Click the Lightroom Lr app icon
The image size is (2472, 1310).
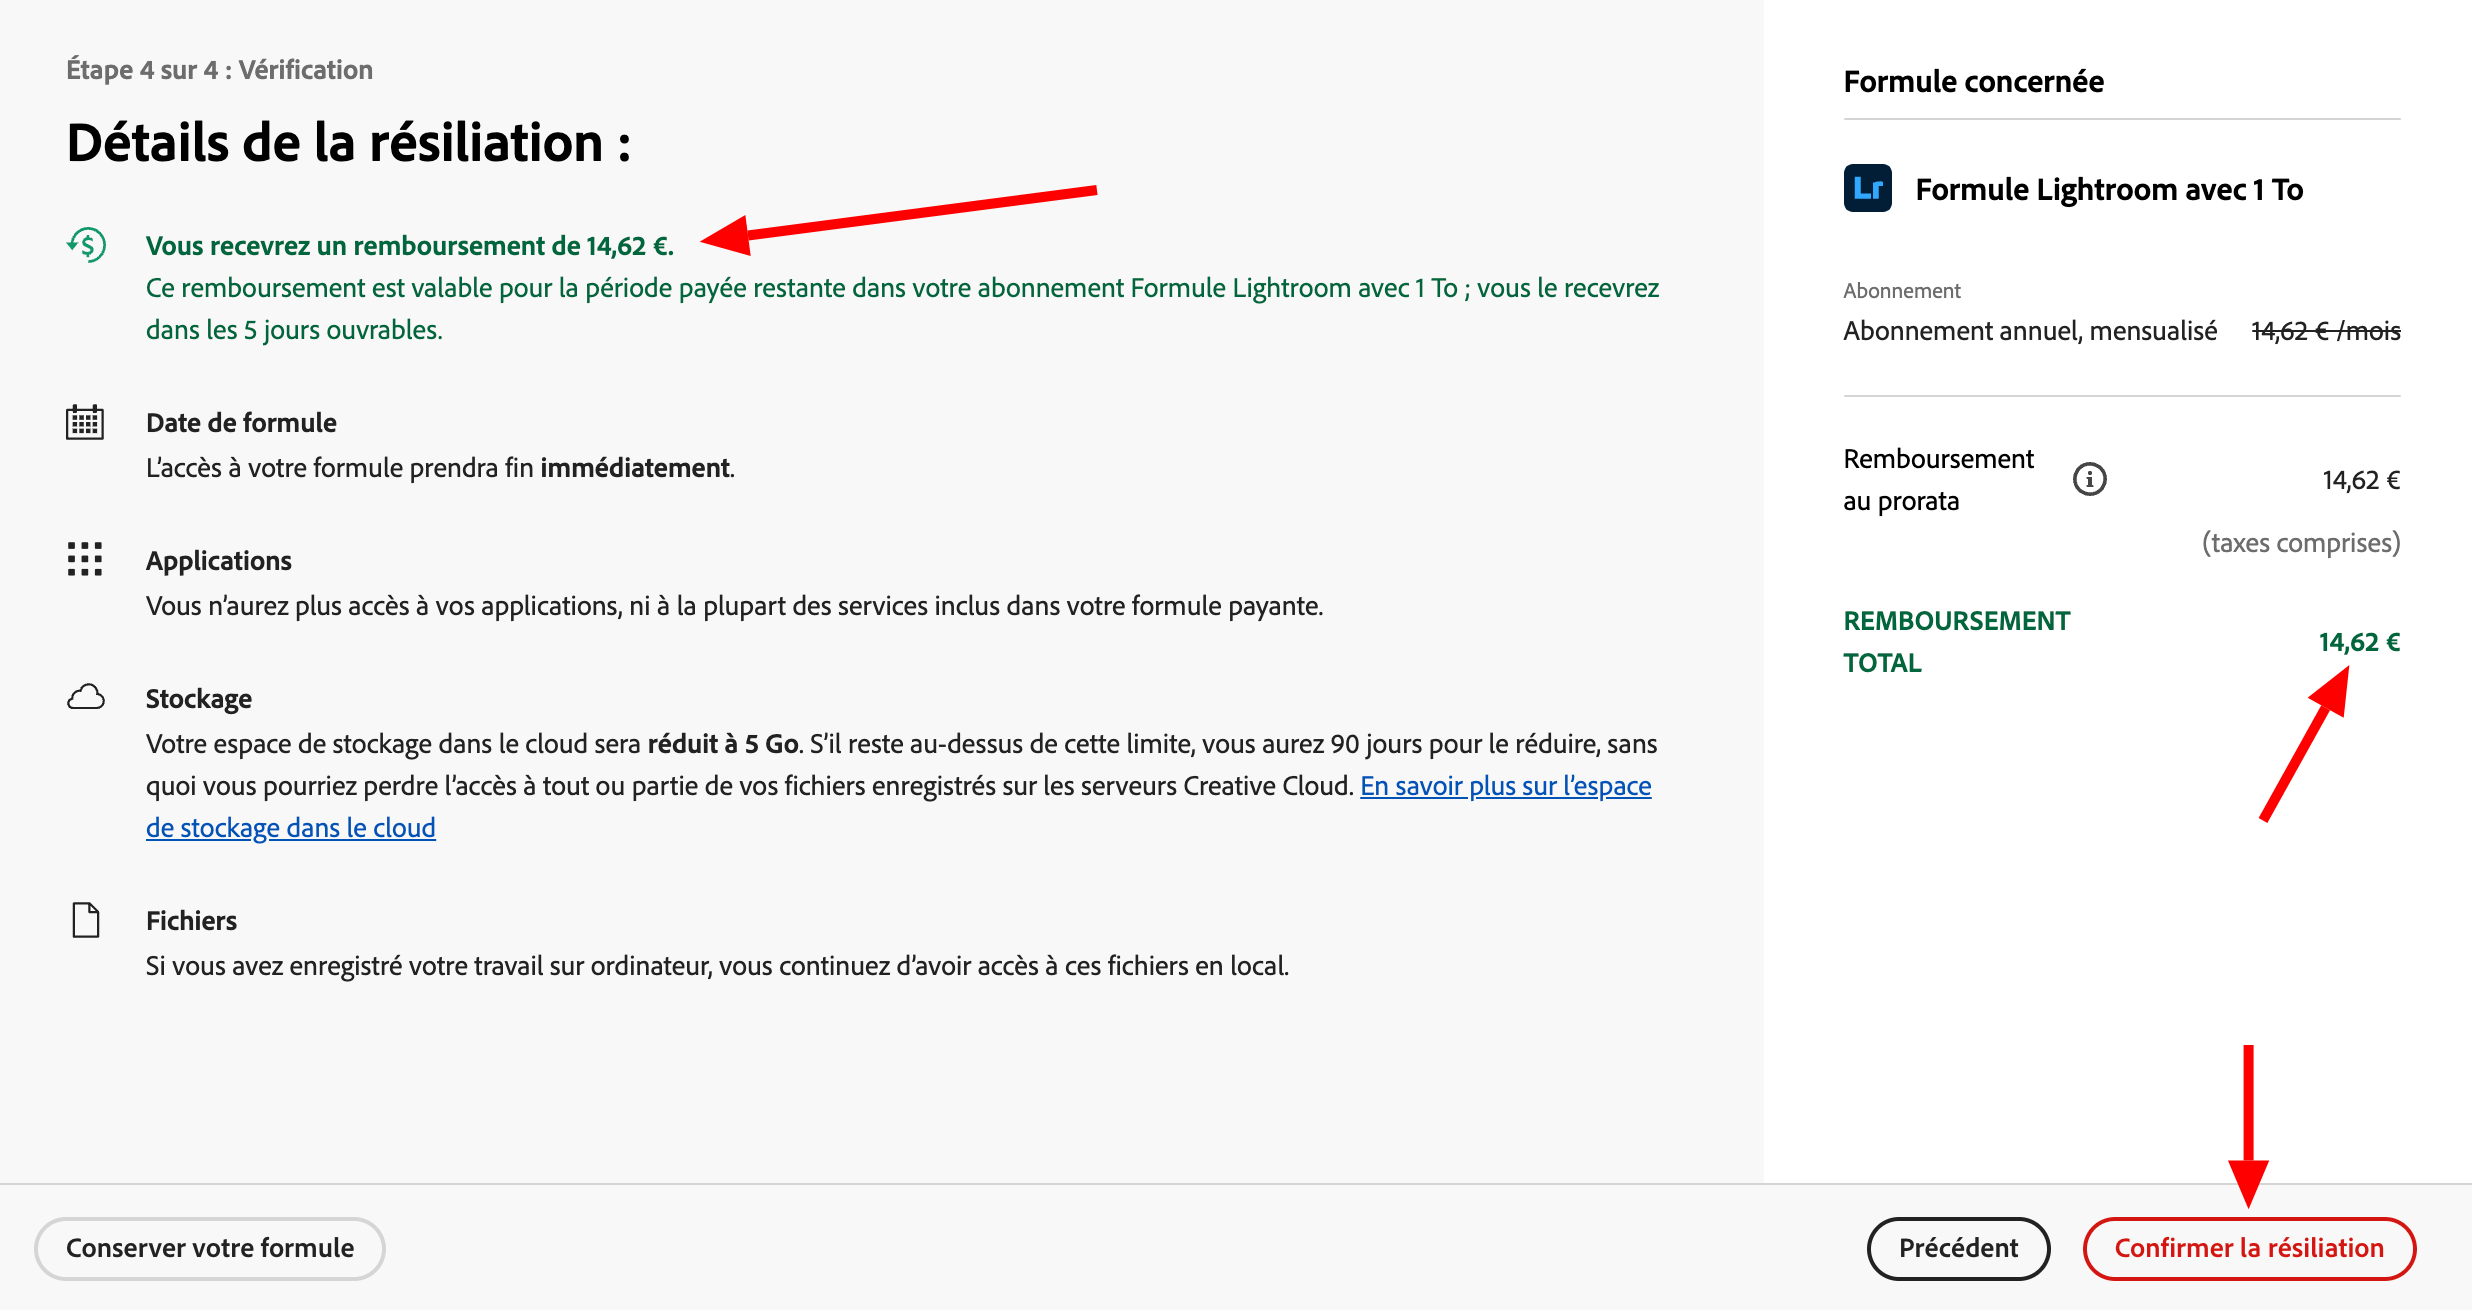(x=1868, y=188)
